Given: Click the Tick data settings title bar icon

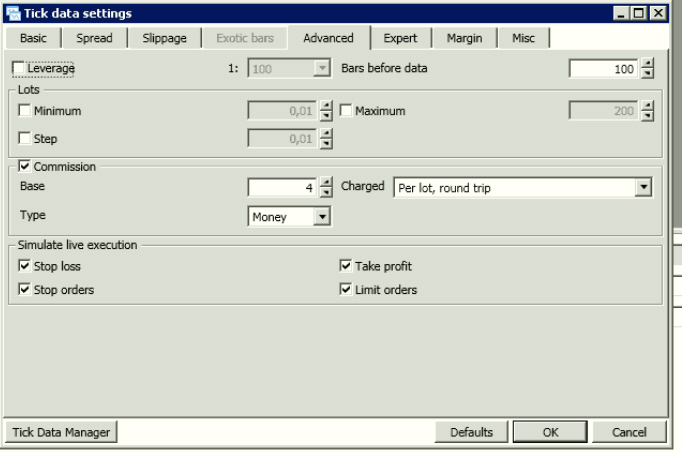Looking at the screenshot, I should 13,13.
